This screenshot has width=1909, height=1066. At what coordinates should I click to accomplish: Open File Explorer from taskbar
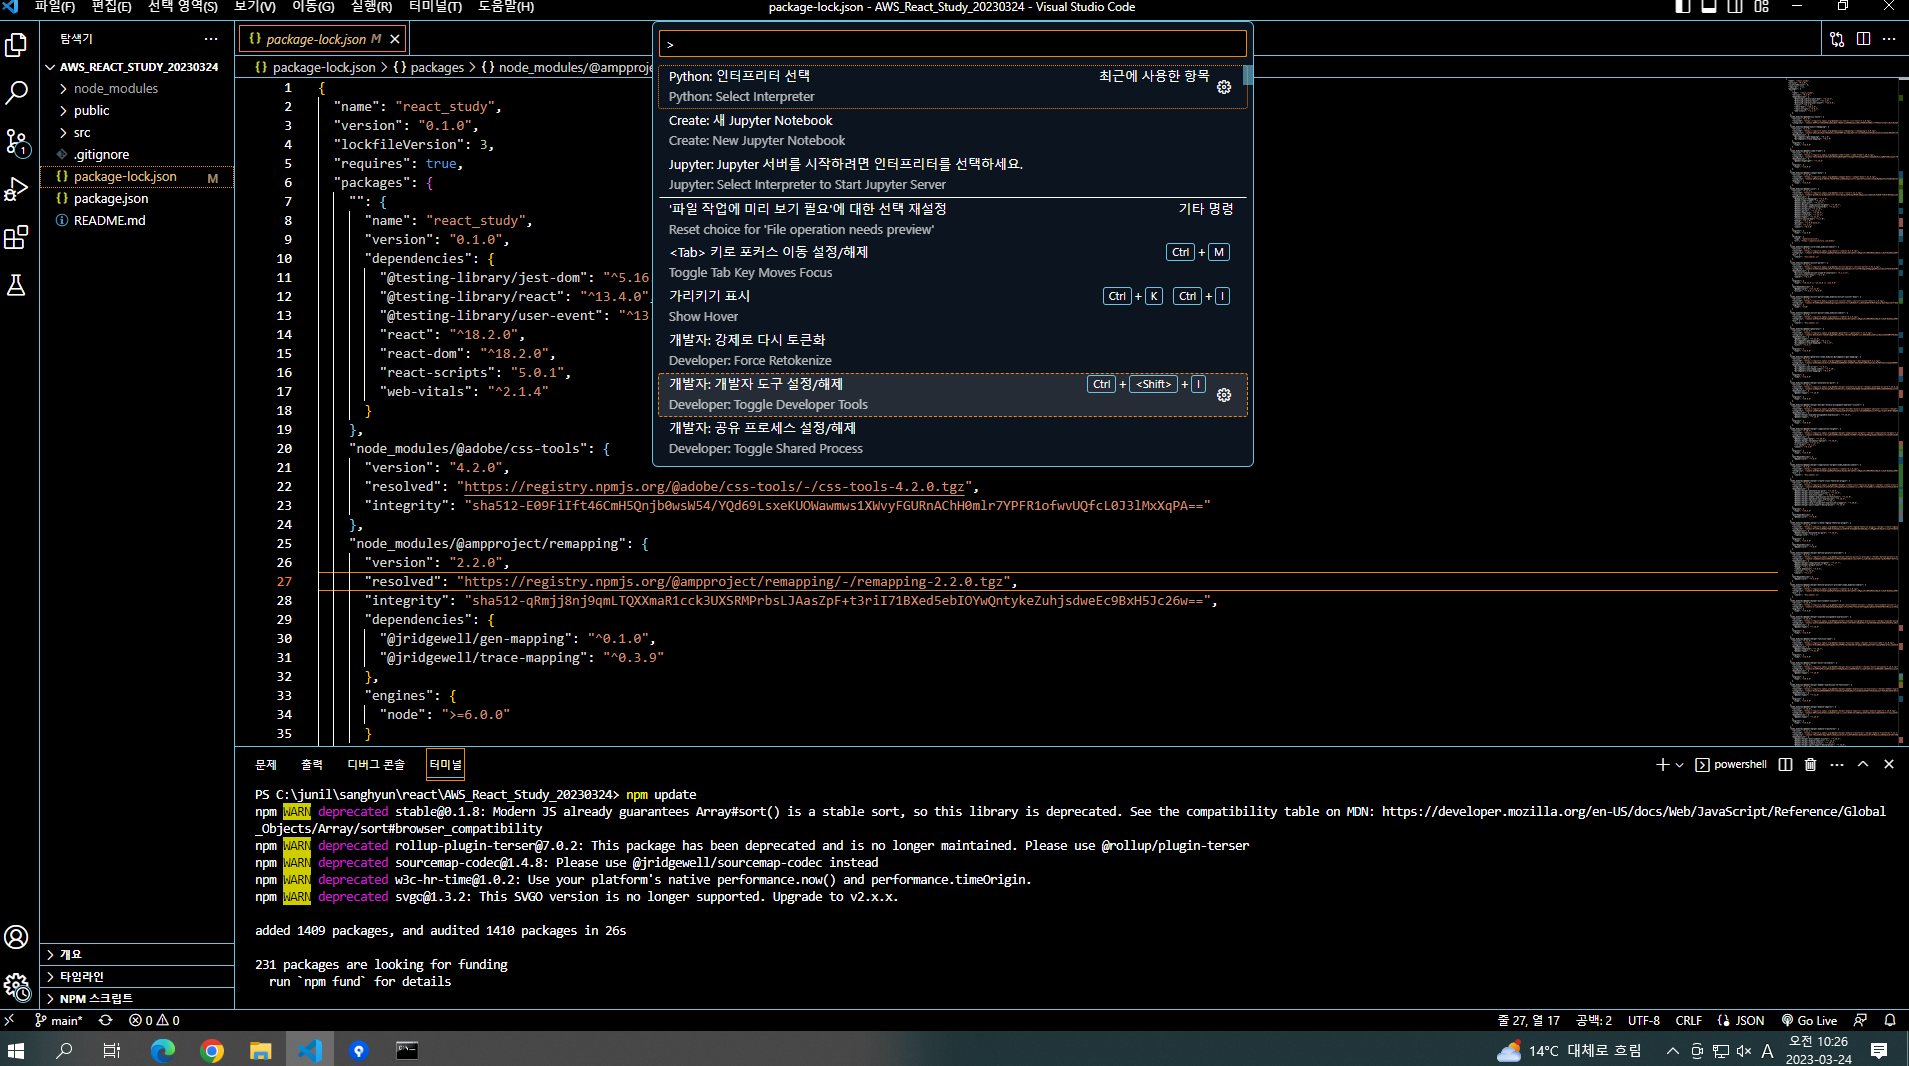260,1050
